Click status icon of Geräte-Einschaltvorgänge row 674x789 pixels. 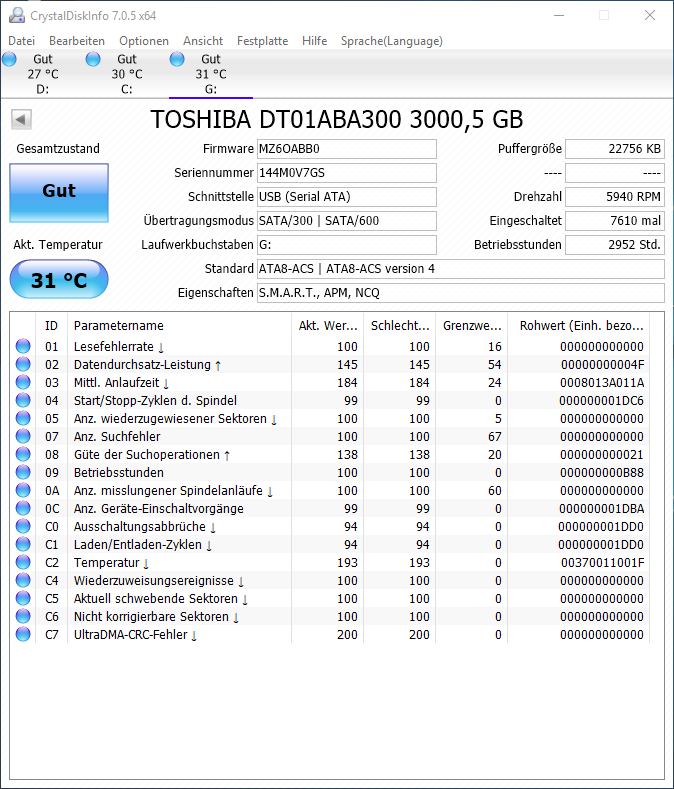point(23,509)
